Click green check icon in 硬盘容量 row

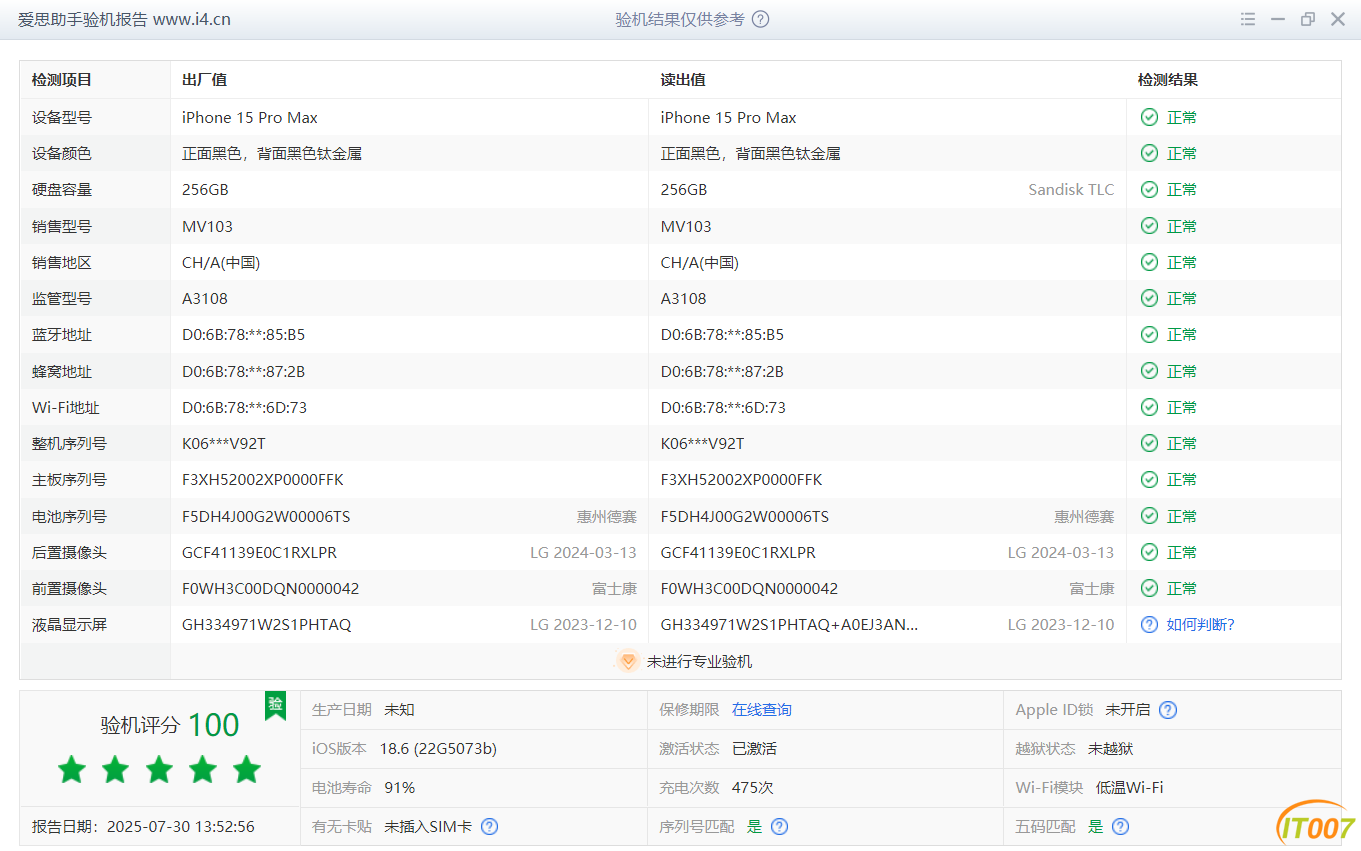pos(1150,190)
